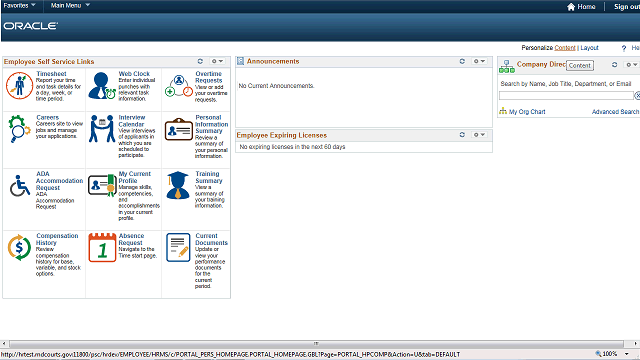Viewport: 640px width, 360px height.
Task: Open Announcements pagelet settings dropdown
Action: click(479, 61)
